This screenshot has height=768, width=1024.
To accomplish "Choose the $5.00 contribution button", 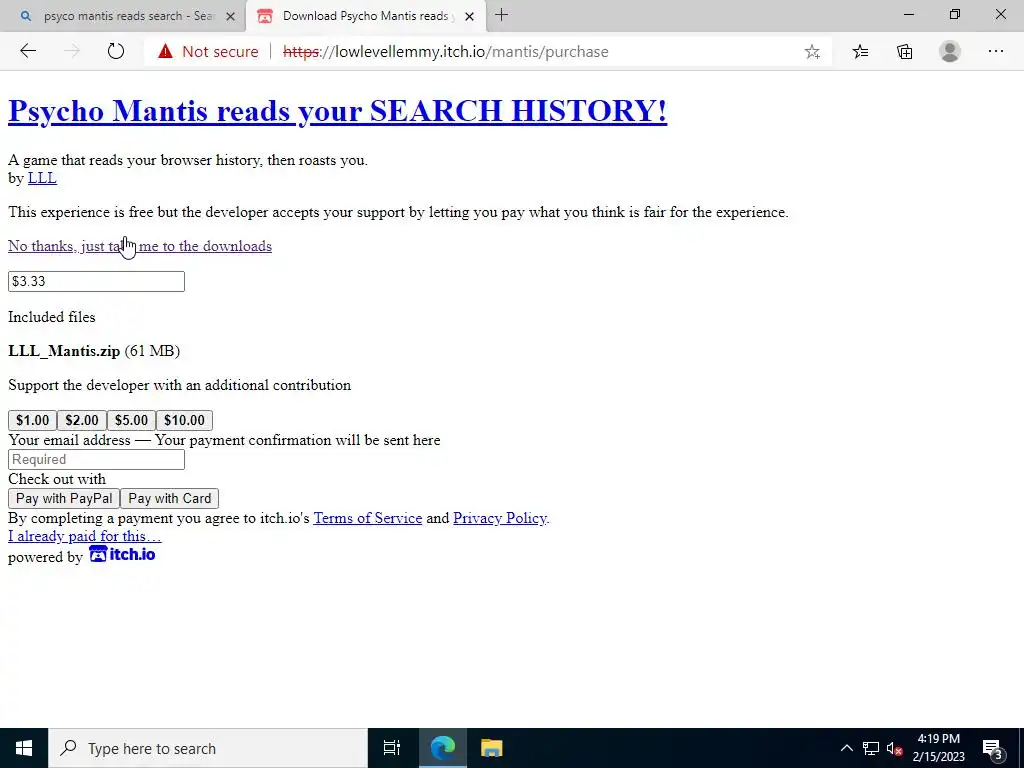I will (131, 420).
